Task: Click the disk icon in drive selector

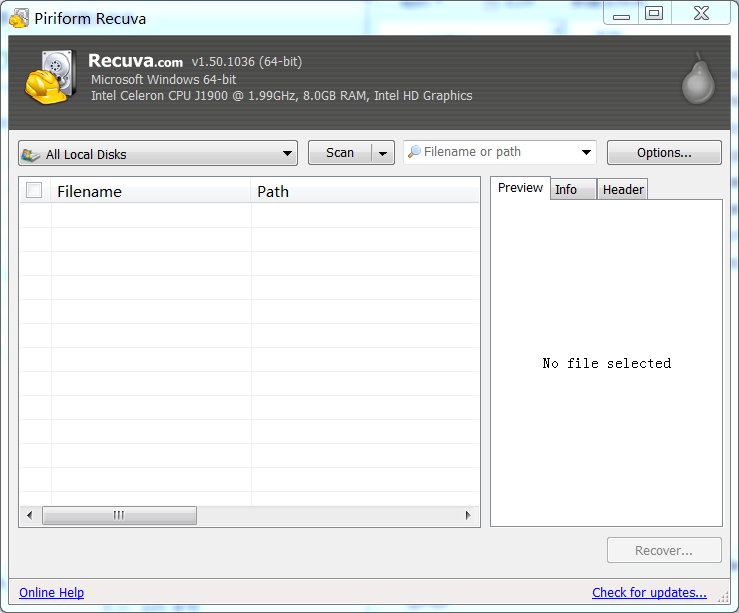Action: tap(31, 154)
